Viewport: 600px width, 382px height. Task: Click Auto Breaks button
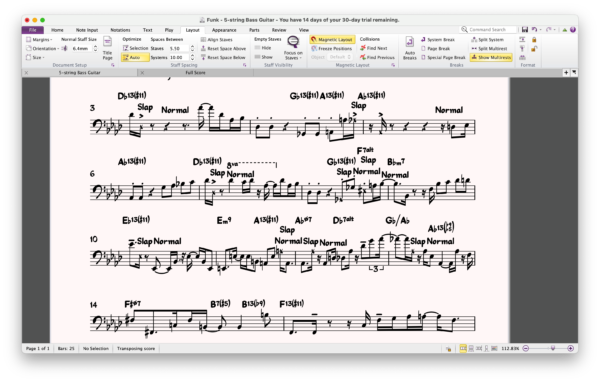pyautogui.click(x=410, y=48)
